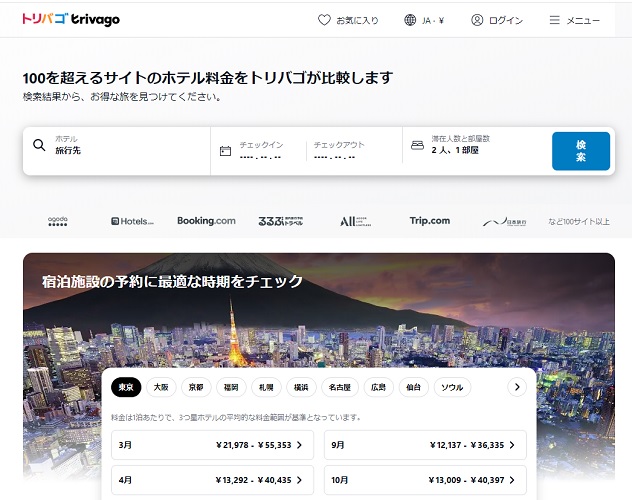The image size is (632, 500).
Task: Click the bed icon for guests and rooms
Action: coord(418,145)
